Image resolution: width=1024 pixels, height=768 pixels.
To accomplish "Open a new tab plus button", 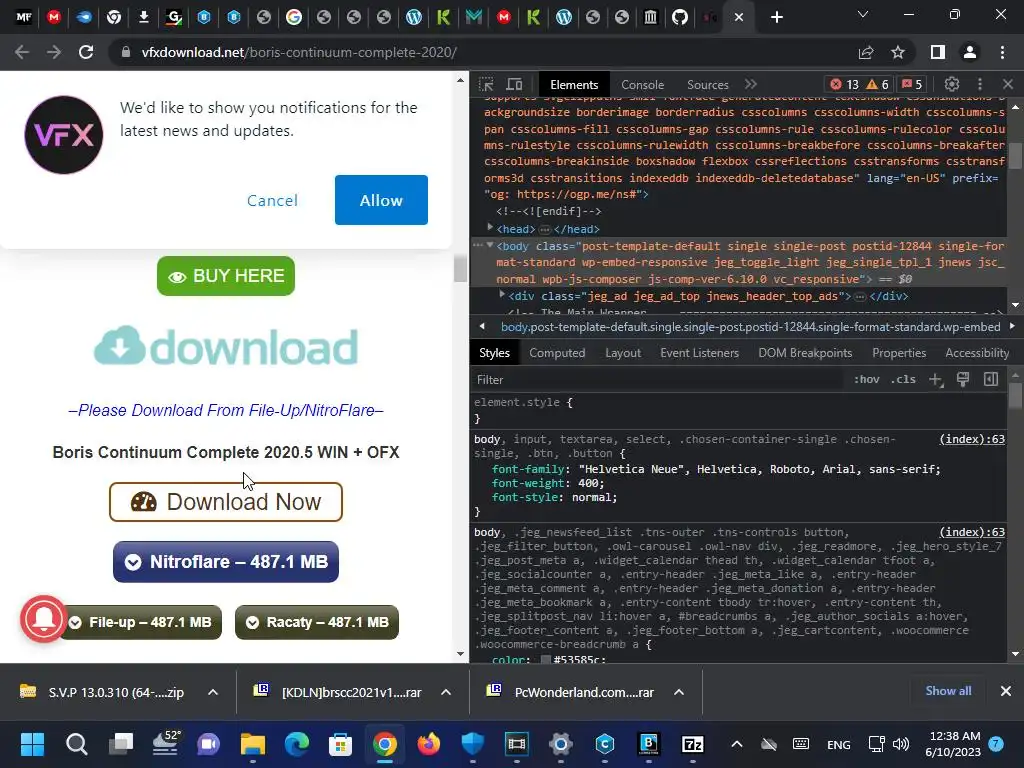I will 776,17.
